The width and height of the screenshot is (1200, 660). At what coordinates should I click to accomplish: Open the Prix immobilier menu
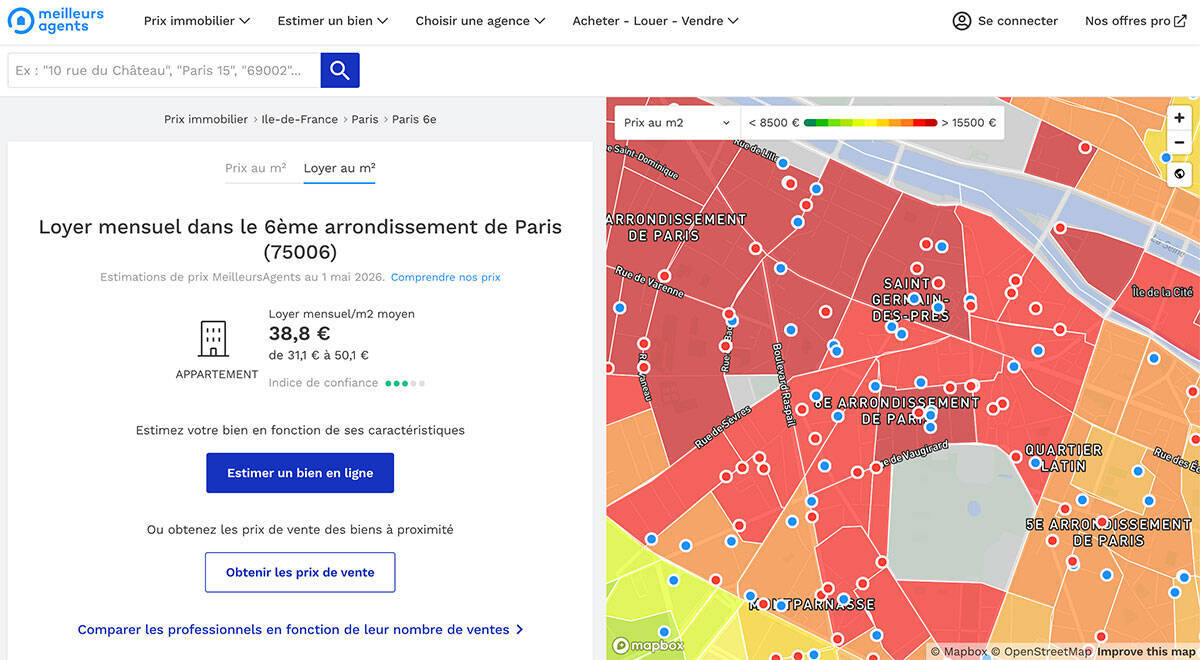pyautogui.click(x=197, y=21)
